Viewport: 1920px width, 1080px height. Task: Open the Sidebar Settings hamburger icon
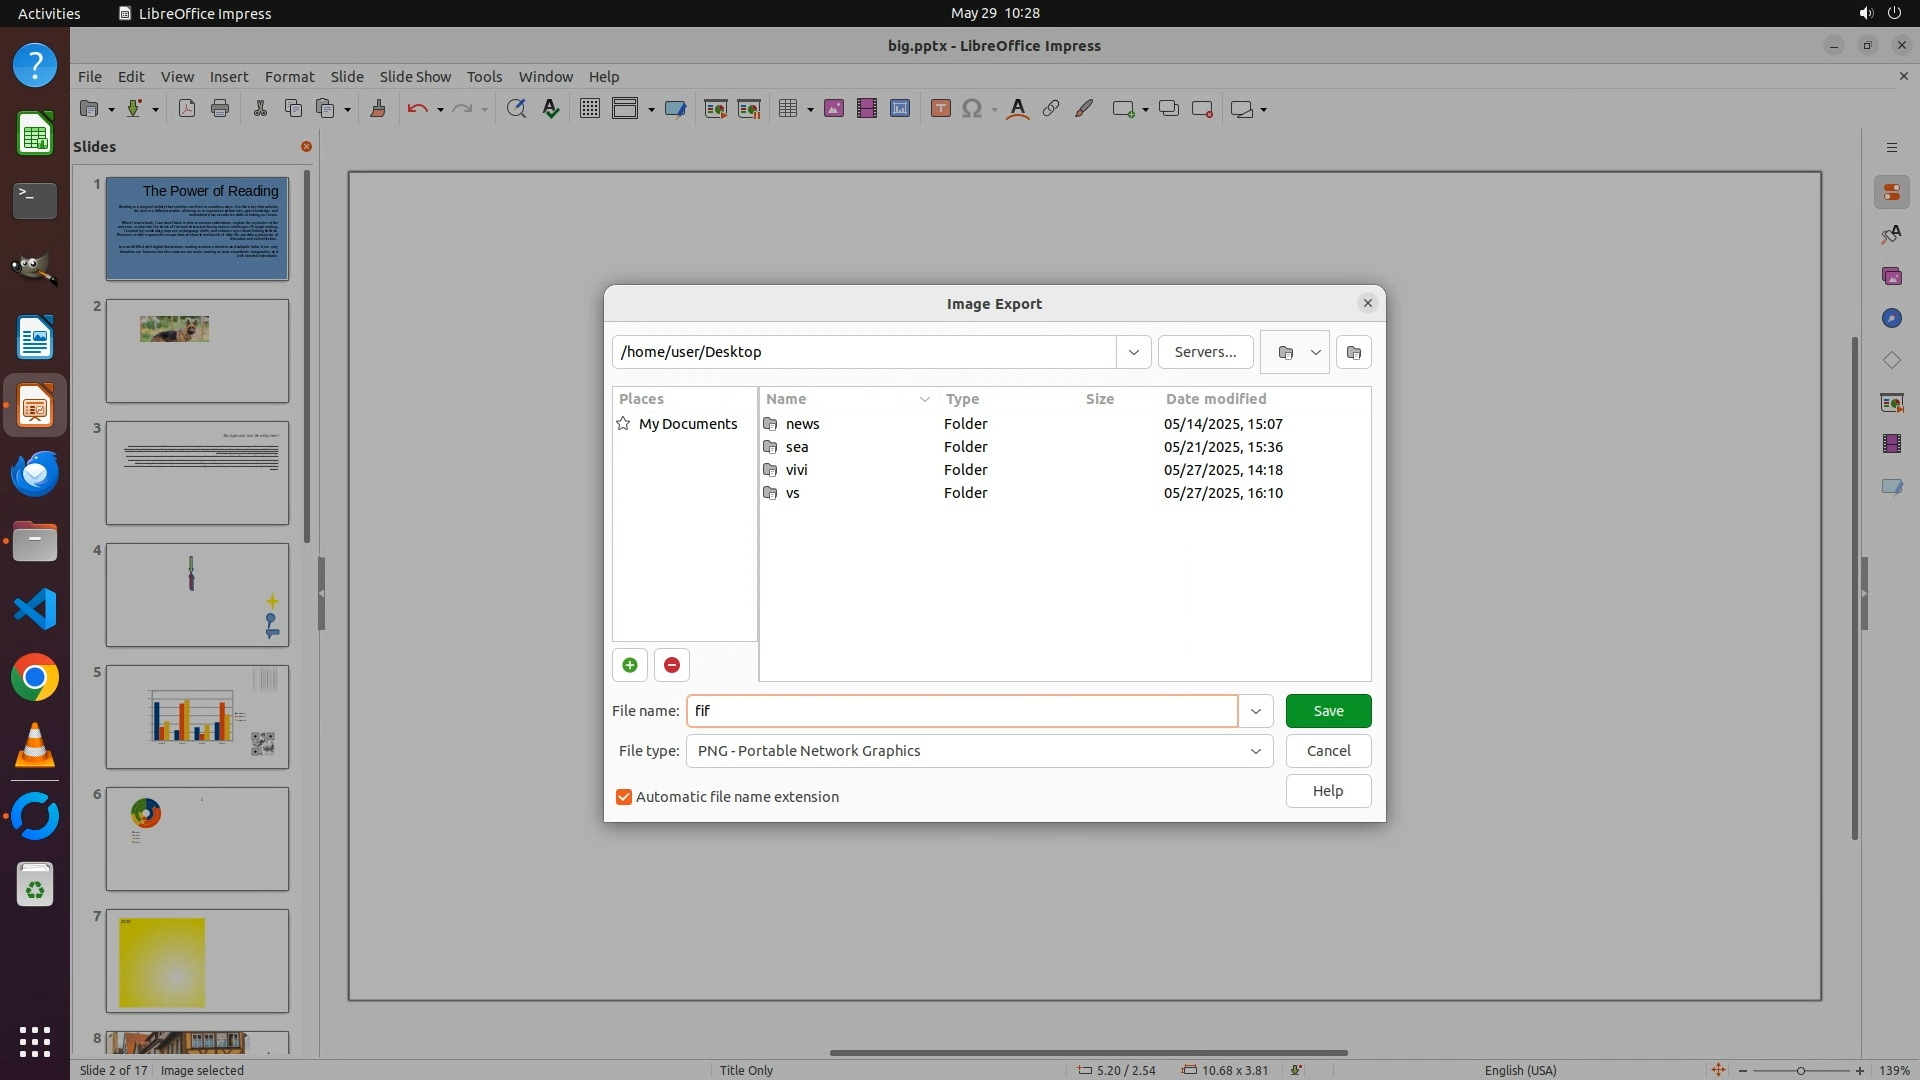(x=1891, y=147)
